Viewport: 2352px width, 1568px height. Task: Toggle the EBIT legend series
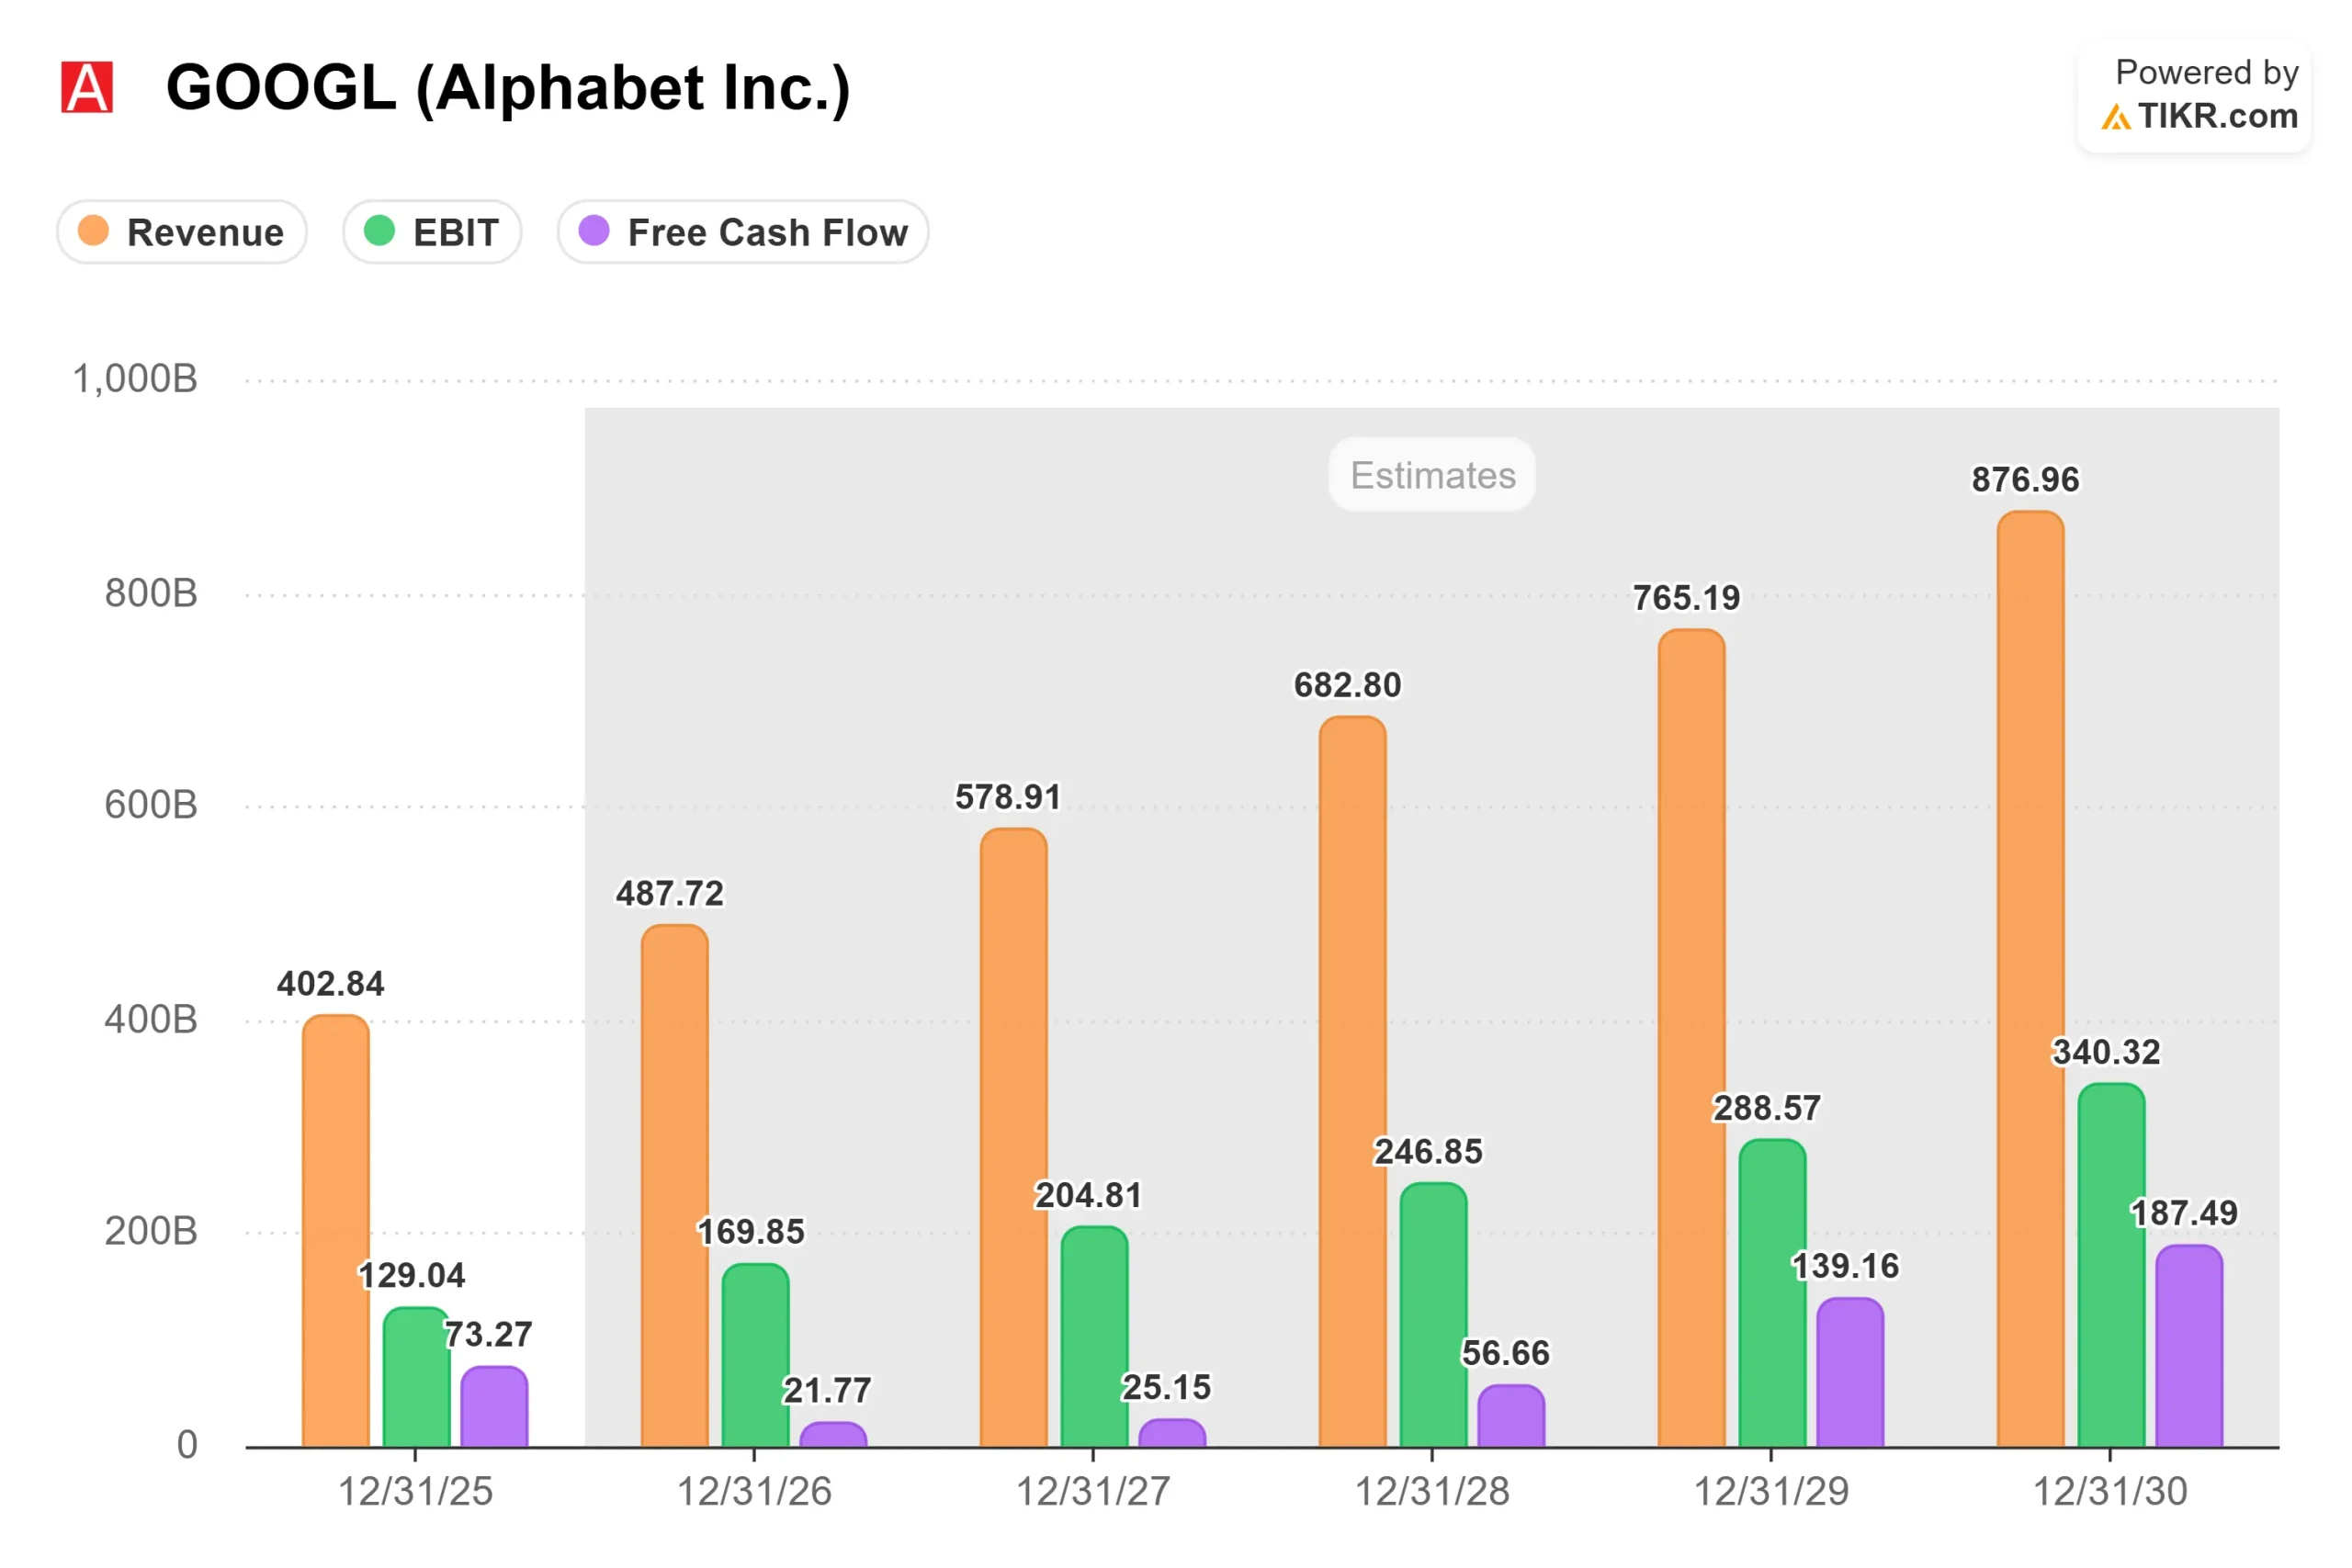tap(432, 232)
